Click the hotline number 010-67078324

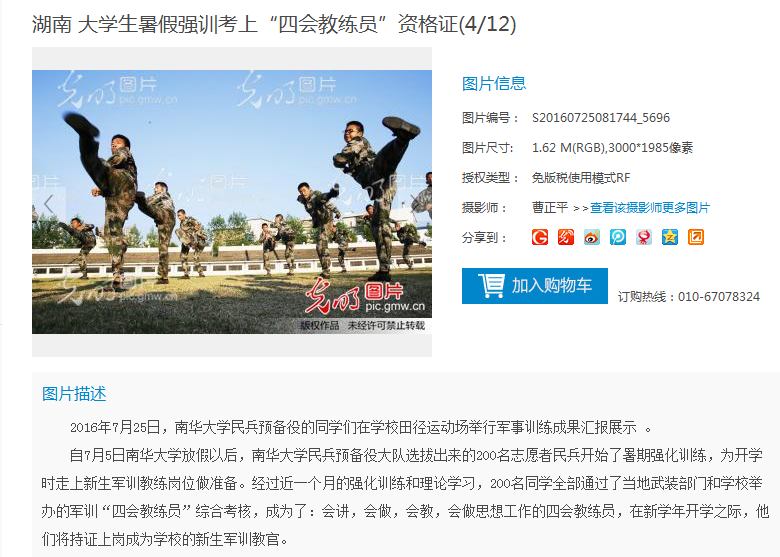click(719, 297)
